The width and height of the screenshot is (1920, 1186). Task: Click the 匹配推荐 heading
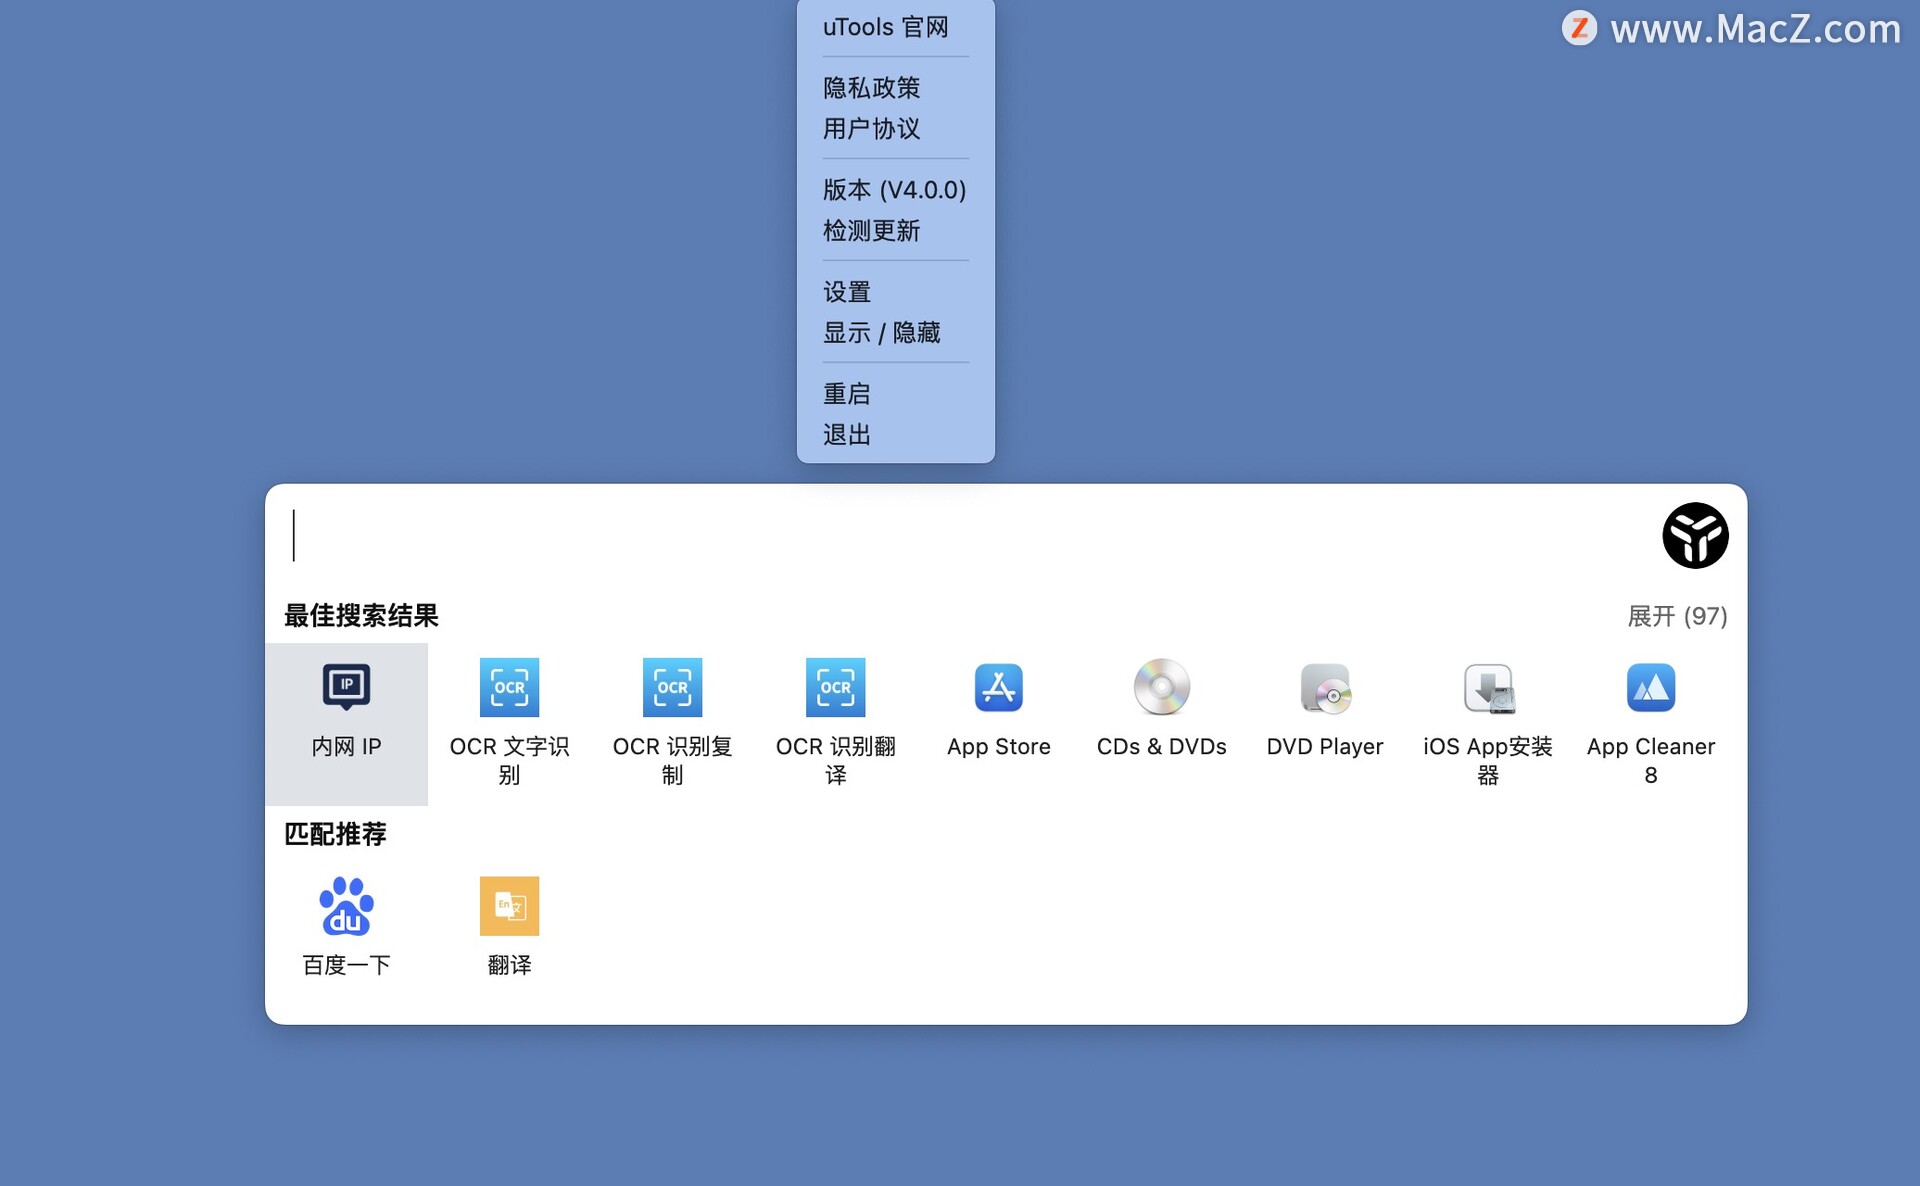tap(335, 834)
